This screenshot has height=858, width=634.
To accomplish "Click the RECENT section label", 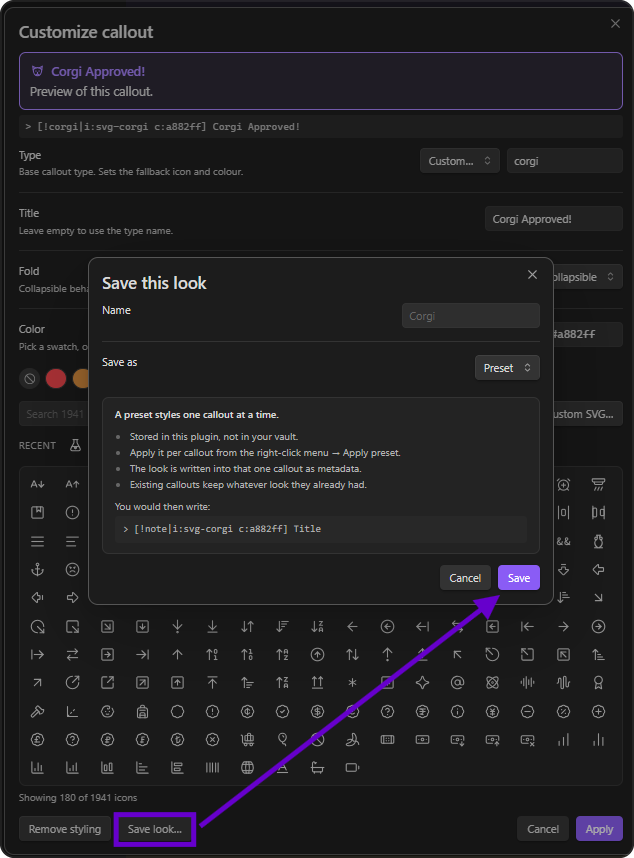I will coord(37,445).
